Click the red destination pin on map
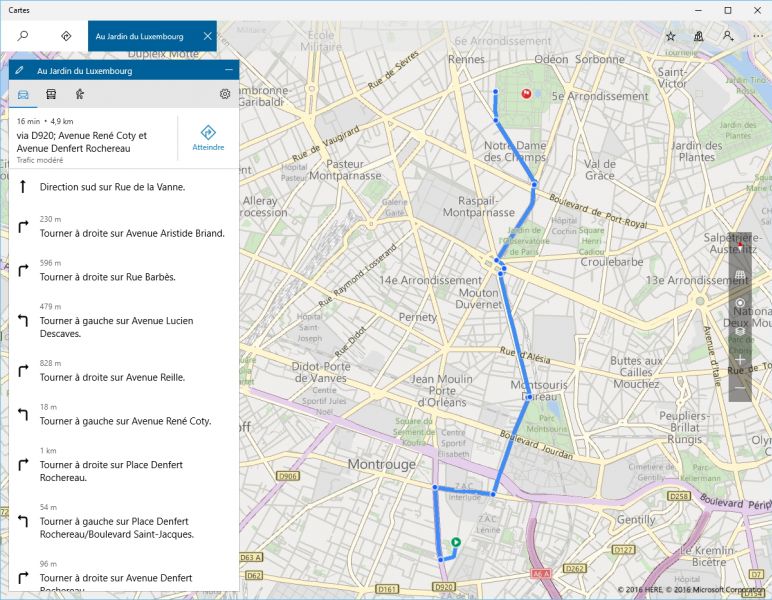The height and width of the screenshot is (600, 772). (x=526, y=94)
